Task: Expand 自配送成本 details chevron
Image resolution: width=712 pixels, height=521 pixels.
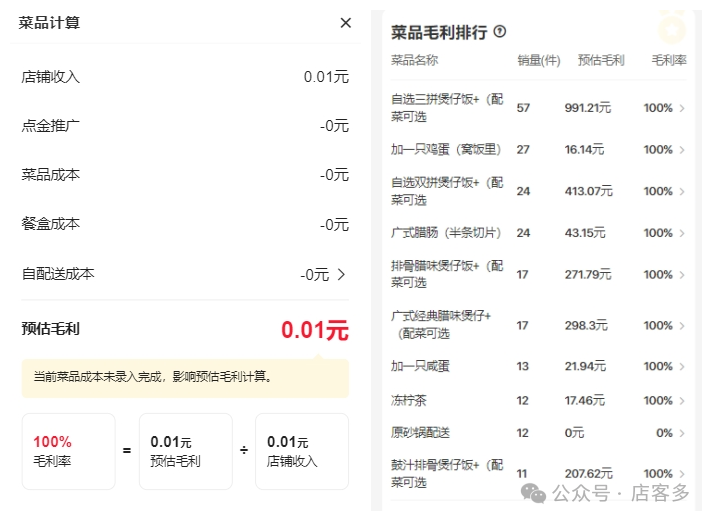Action: point(341,274)
